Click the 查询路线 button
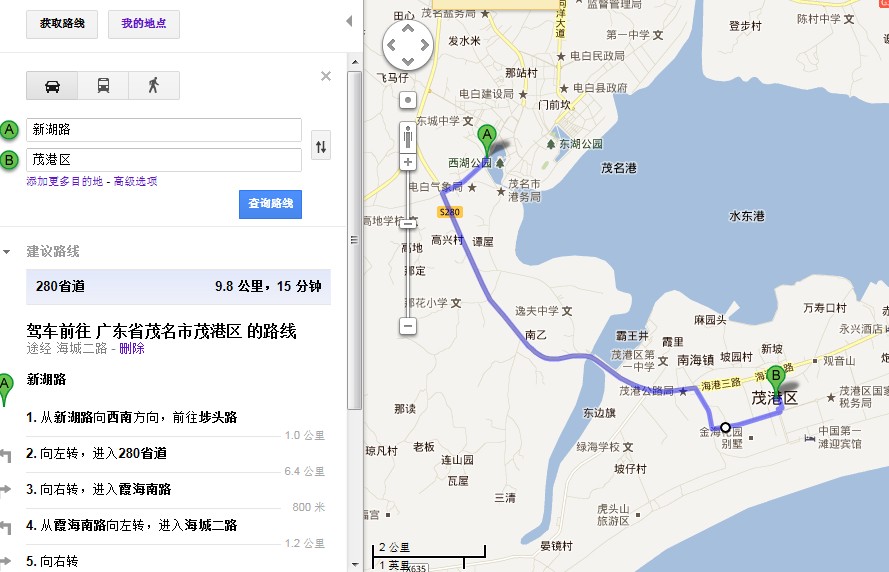 click(x=270, y=204)
